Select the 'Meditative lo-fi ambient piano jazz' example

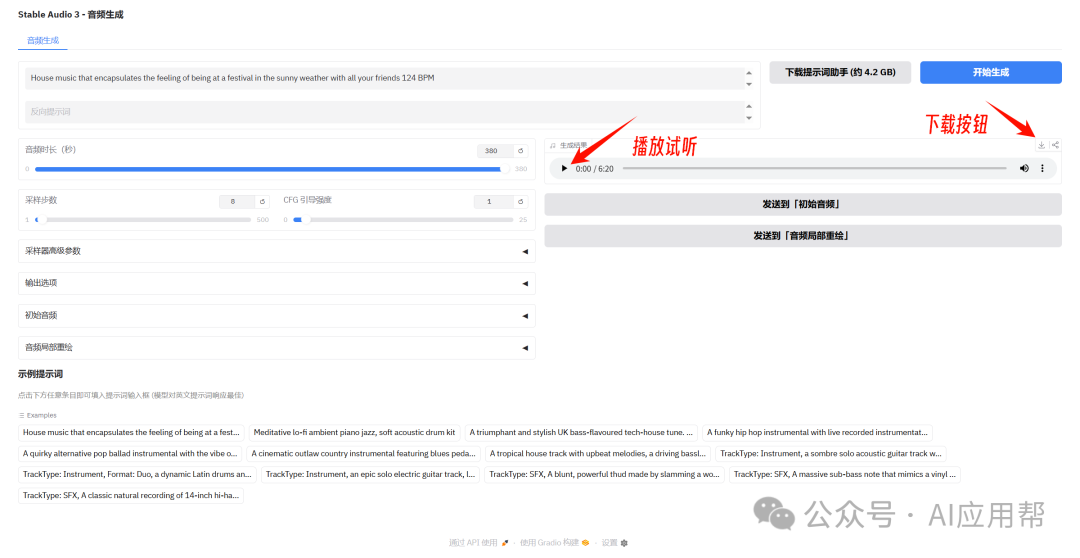(x=354, y=433)
